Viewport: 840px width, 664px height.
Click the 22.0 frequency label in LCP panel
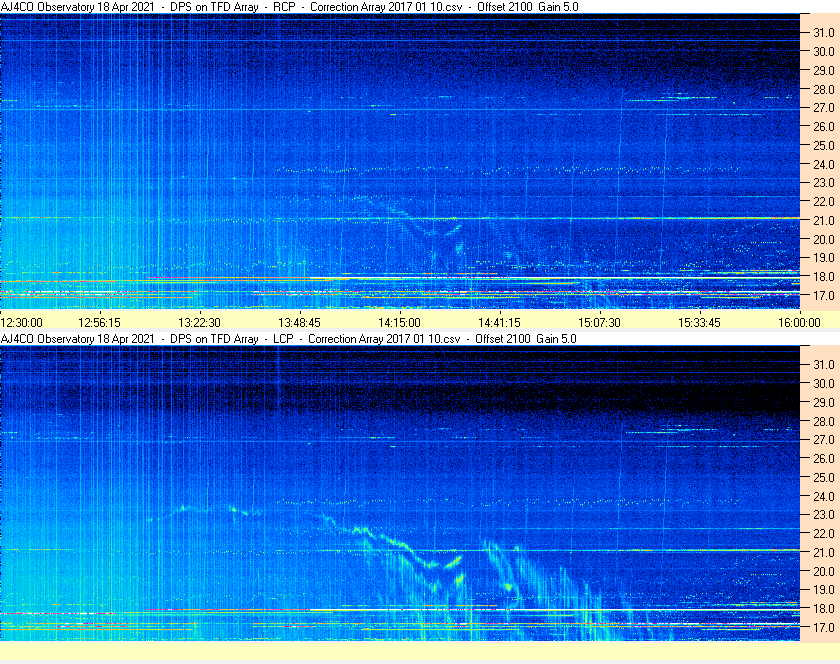point(824,533)
